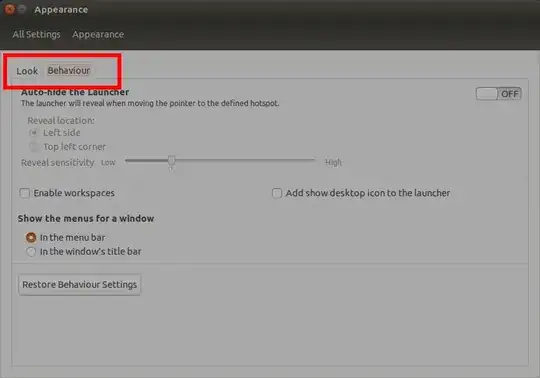Click the Appearance breadcrumb button
540x378 pixels.
pos(98,34)
